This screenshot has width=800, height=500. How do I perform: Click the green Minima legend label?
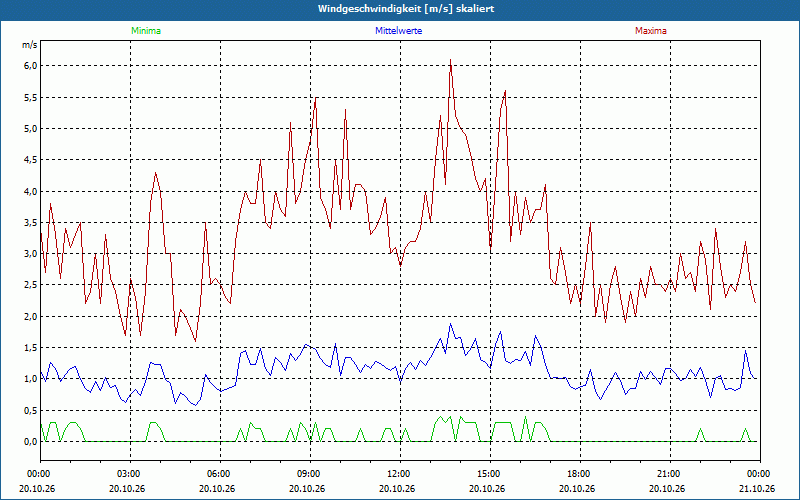click(146, 31)
